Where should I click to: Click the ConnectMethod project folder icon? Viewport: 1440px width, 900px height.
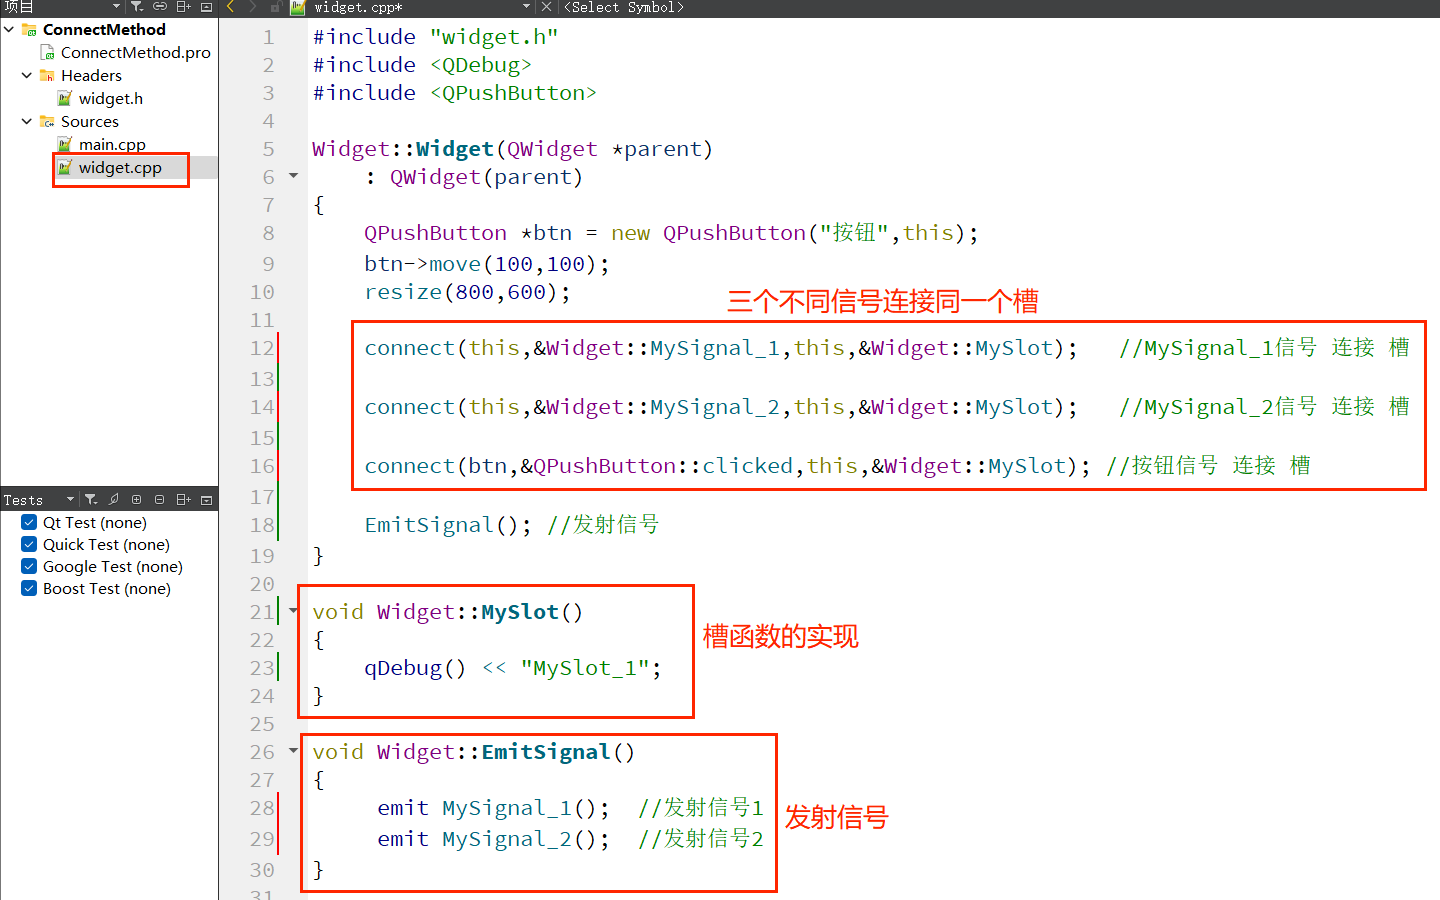(29, 29)
